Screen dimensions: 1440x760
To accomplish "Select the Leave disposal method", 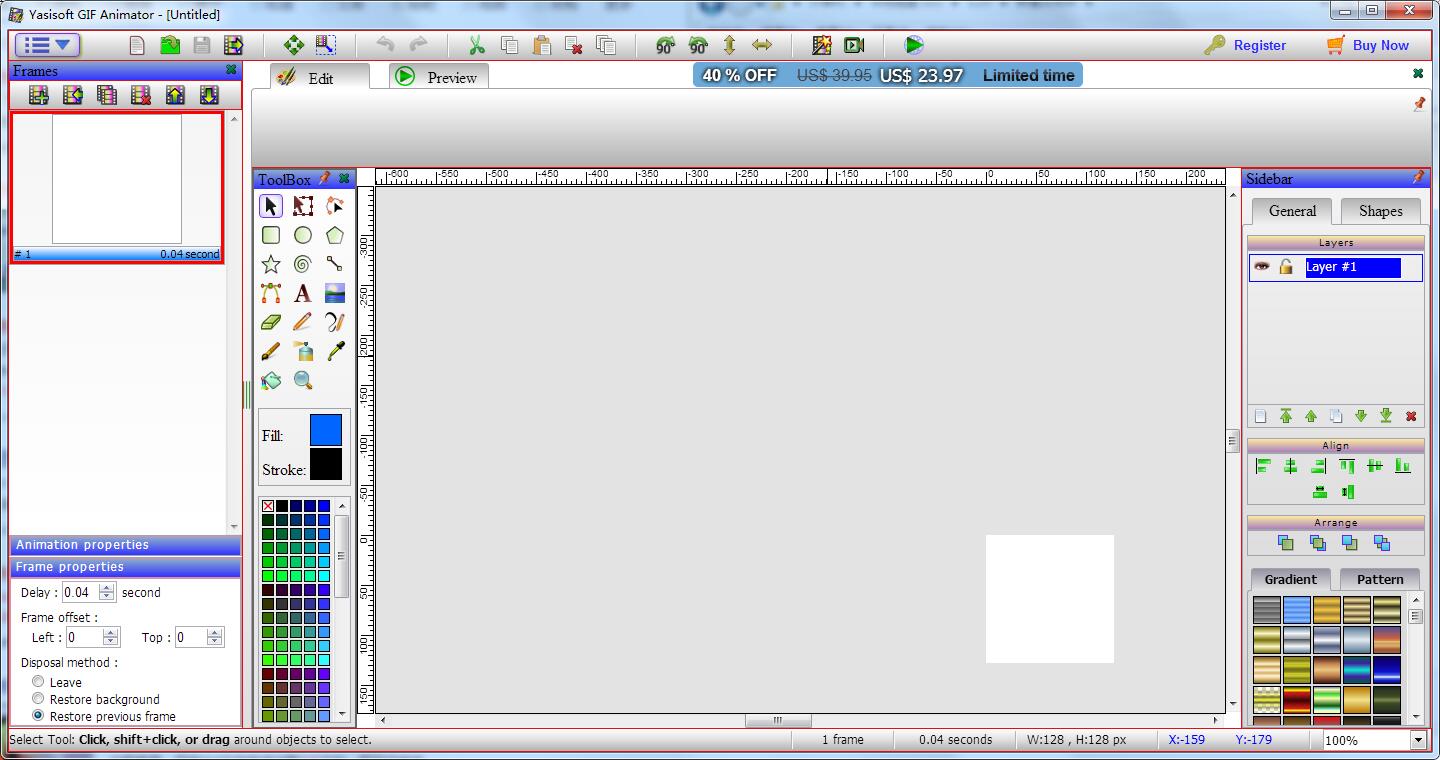I will tap(39, 682).
